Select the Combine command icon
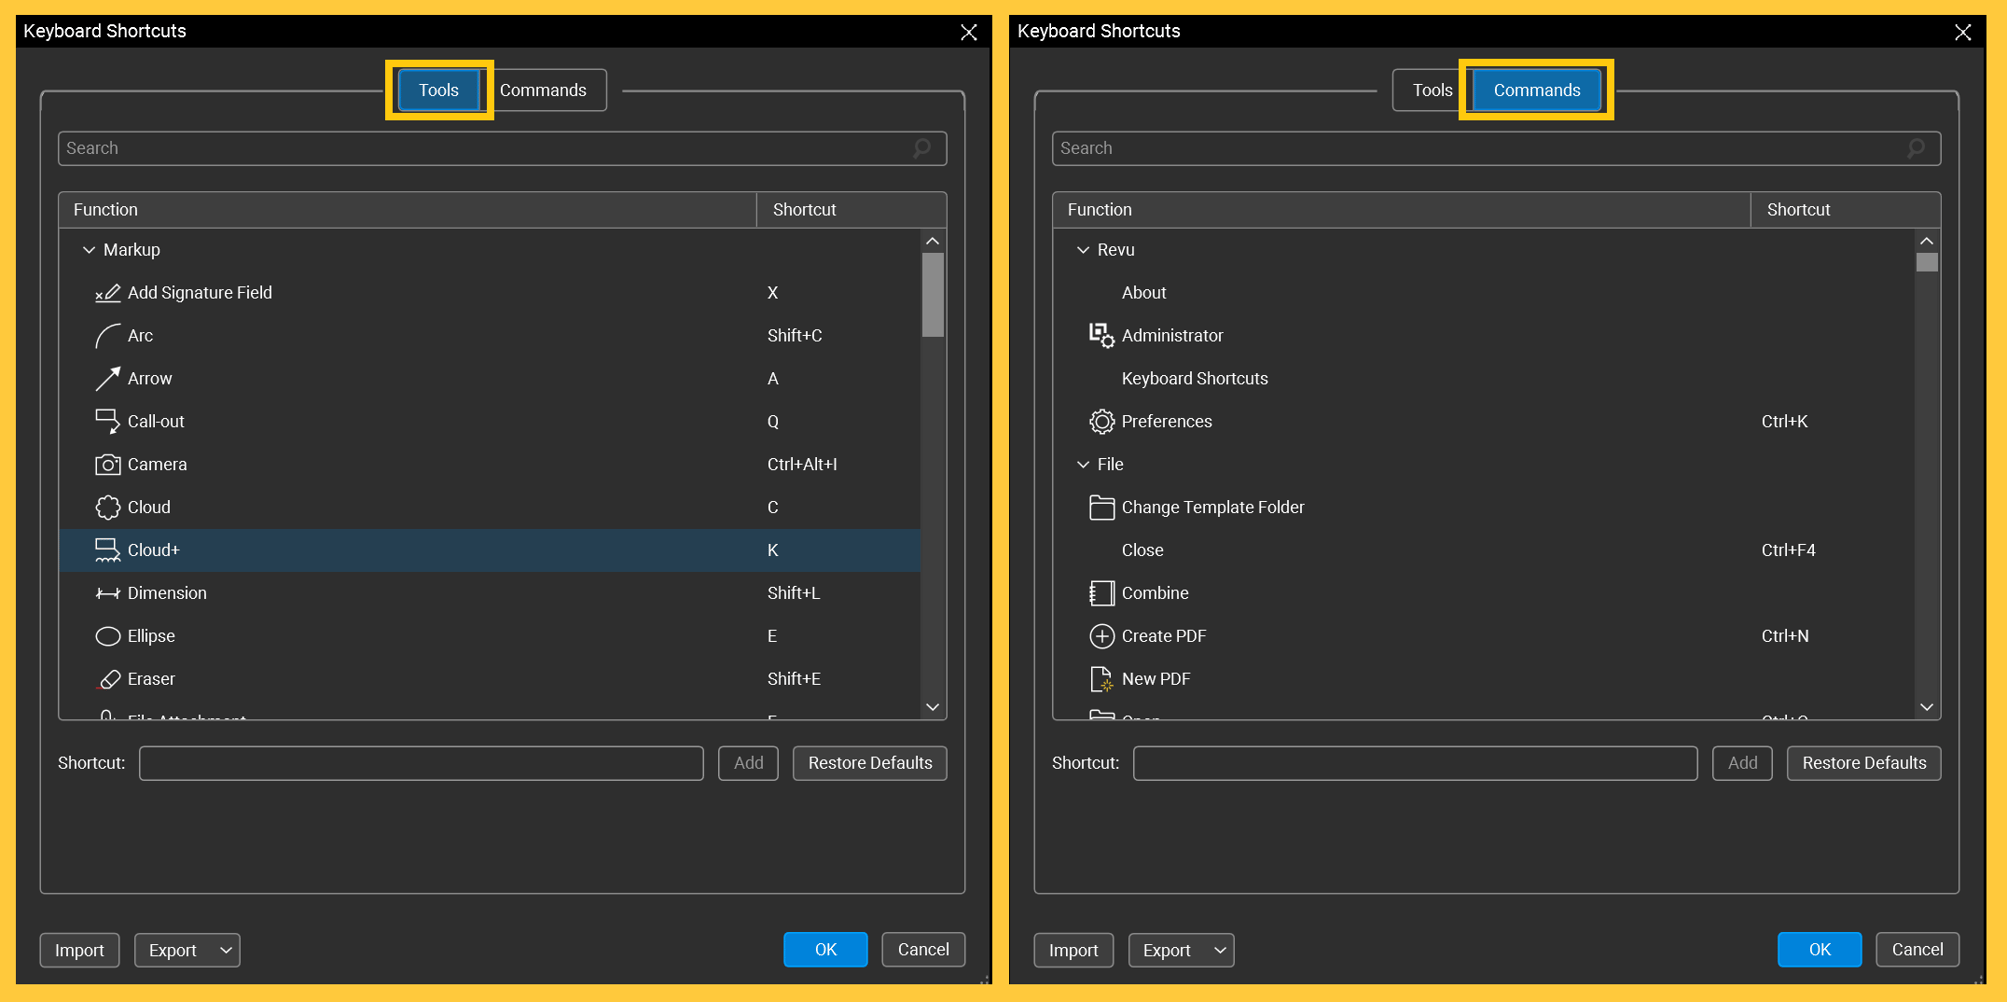The image size is (2007, 1002). tap(1101, 593)
